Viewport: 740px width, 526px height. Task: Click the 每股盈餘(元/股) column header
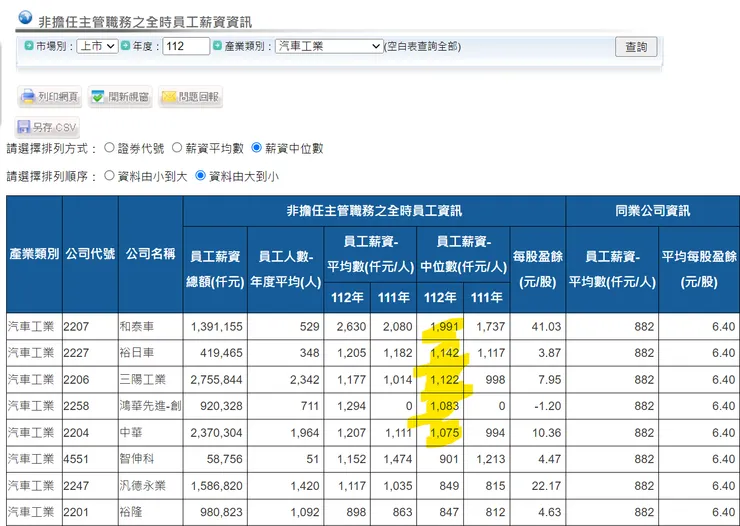(x=538, y=269)
